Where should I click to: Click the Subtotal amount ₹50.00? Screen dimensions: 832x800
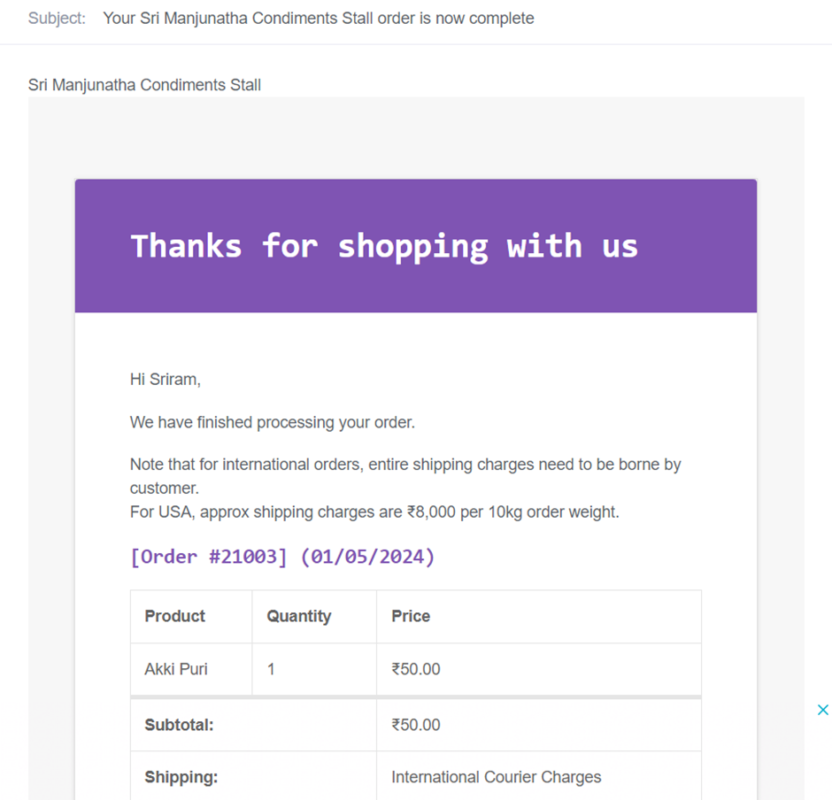[416, 725]
